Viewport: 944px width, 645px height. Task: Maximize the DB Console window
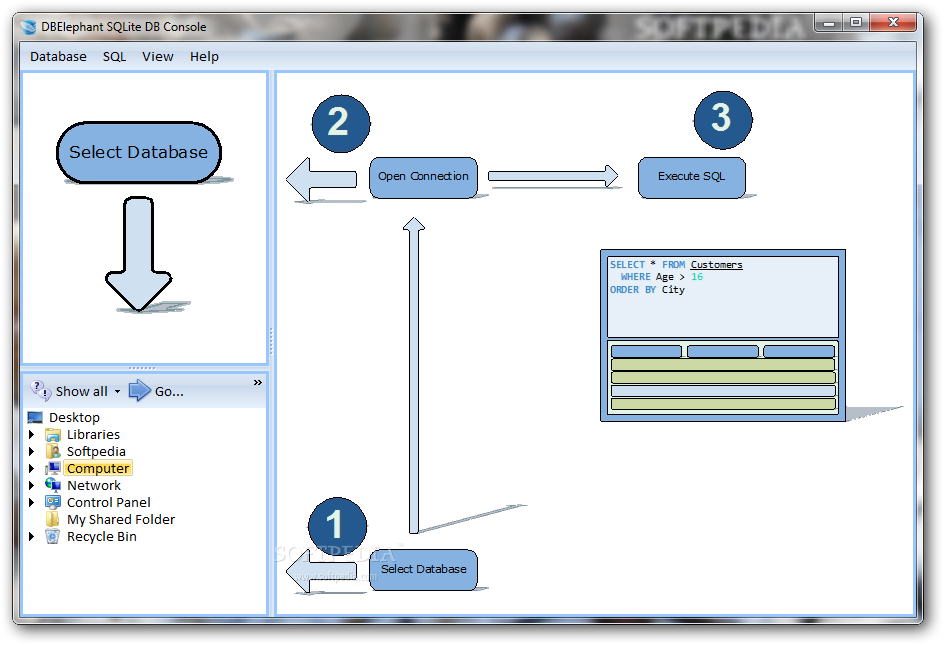856,23
